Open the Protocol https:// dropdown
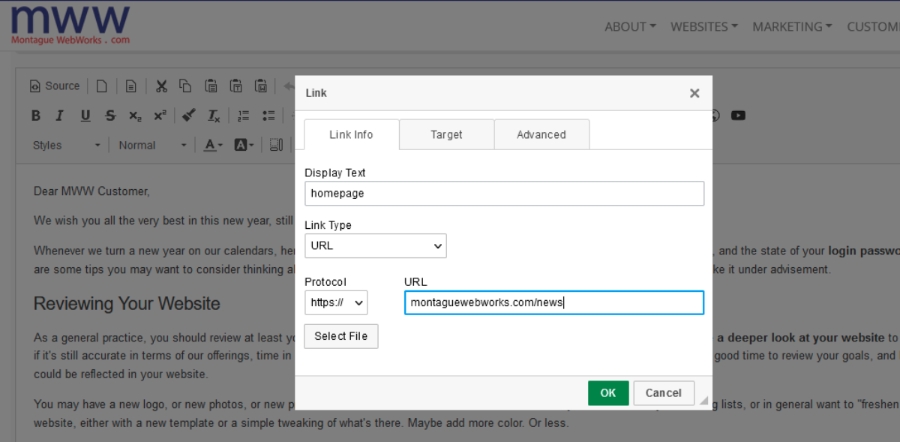 [336, 302]
